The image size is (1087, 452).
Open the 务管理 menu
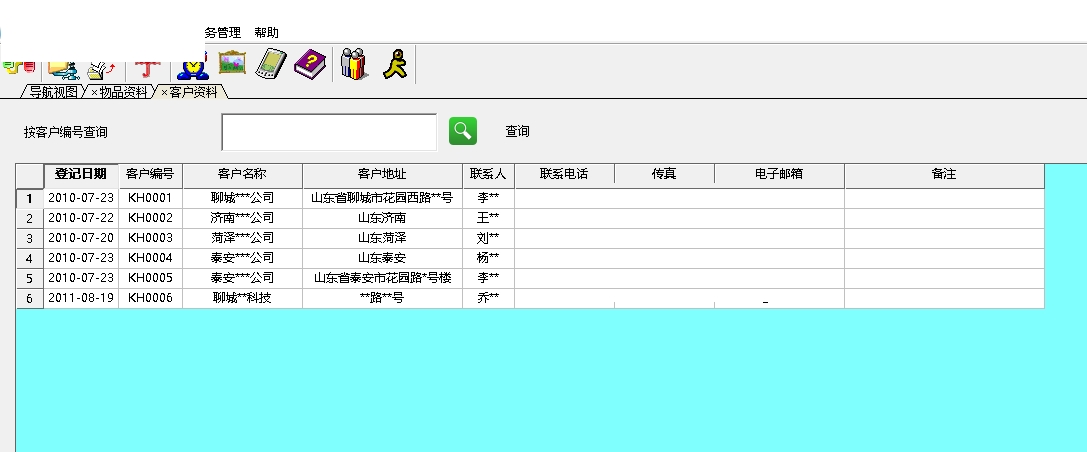click(223, 33)
